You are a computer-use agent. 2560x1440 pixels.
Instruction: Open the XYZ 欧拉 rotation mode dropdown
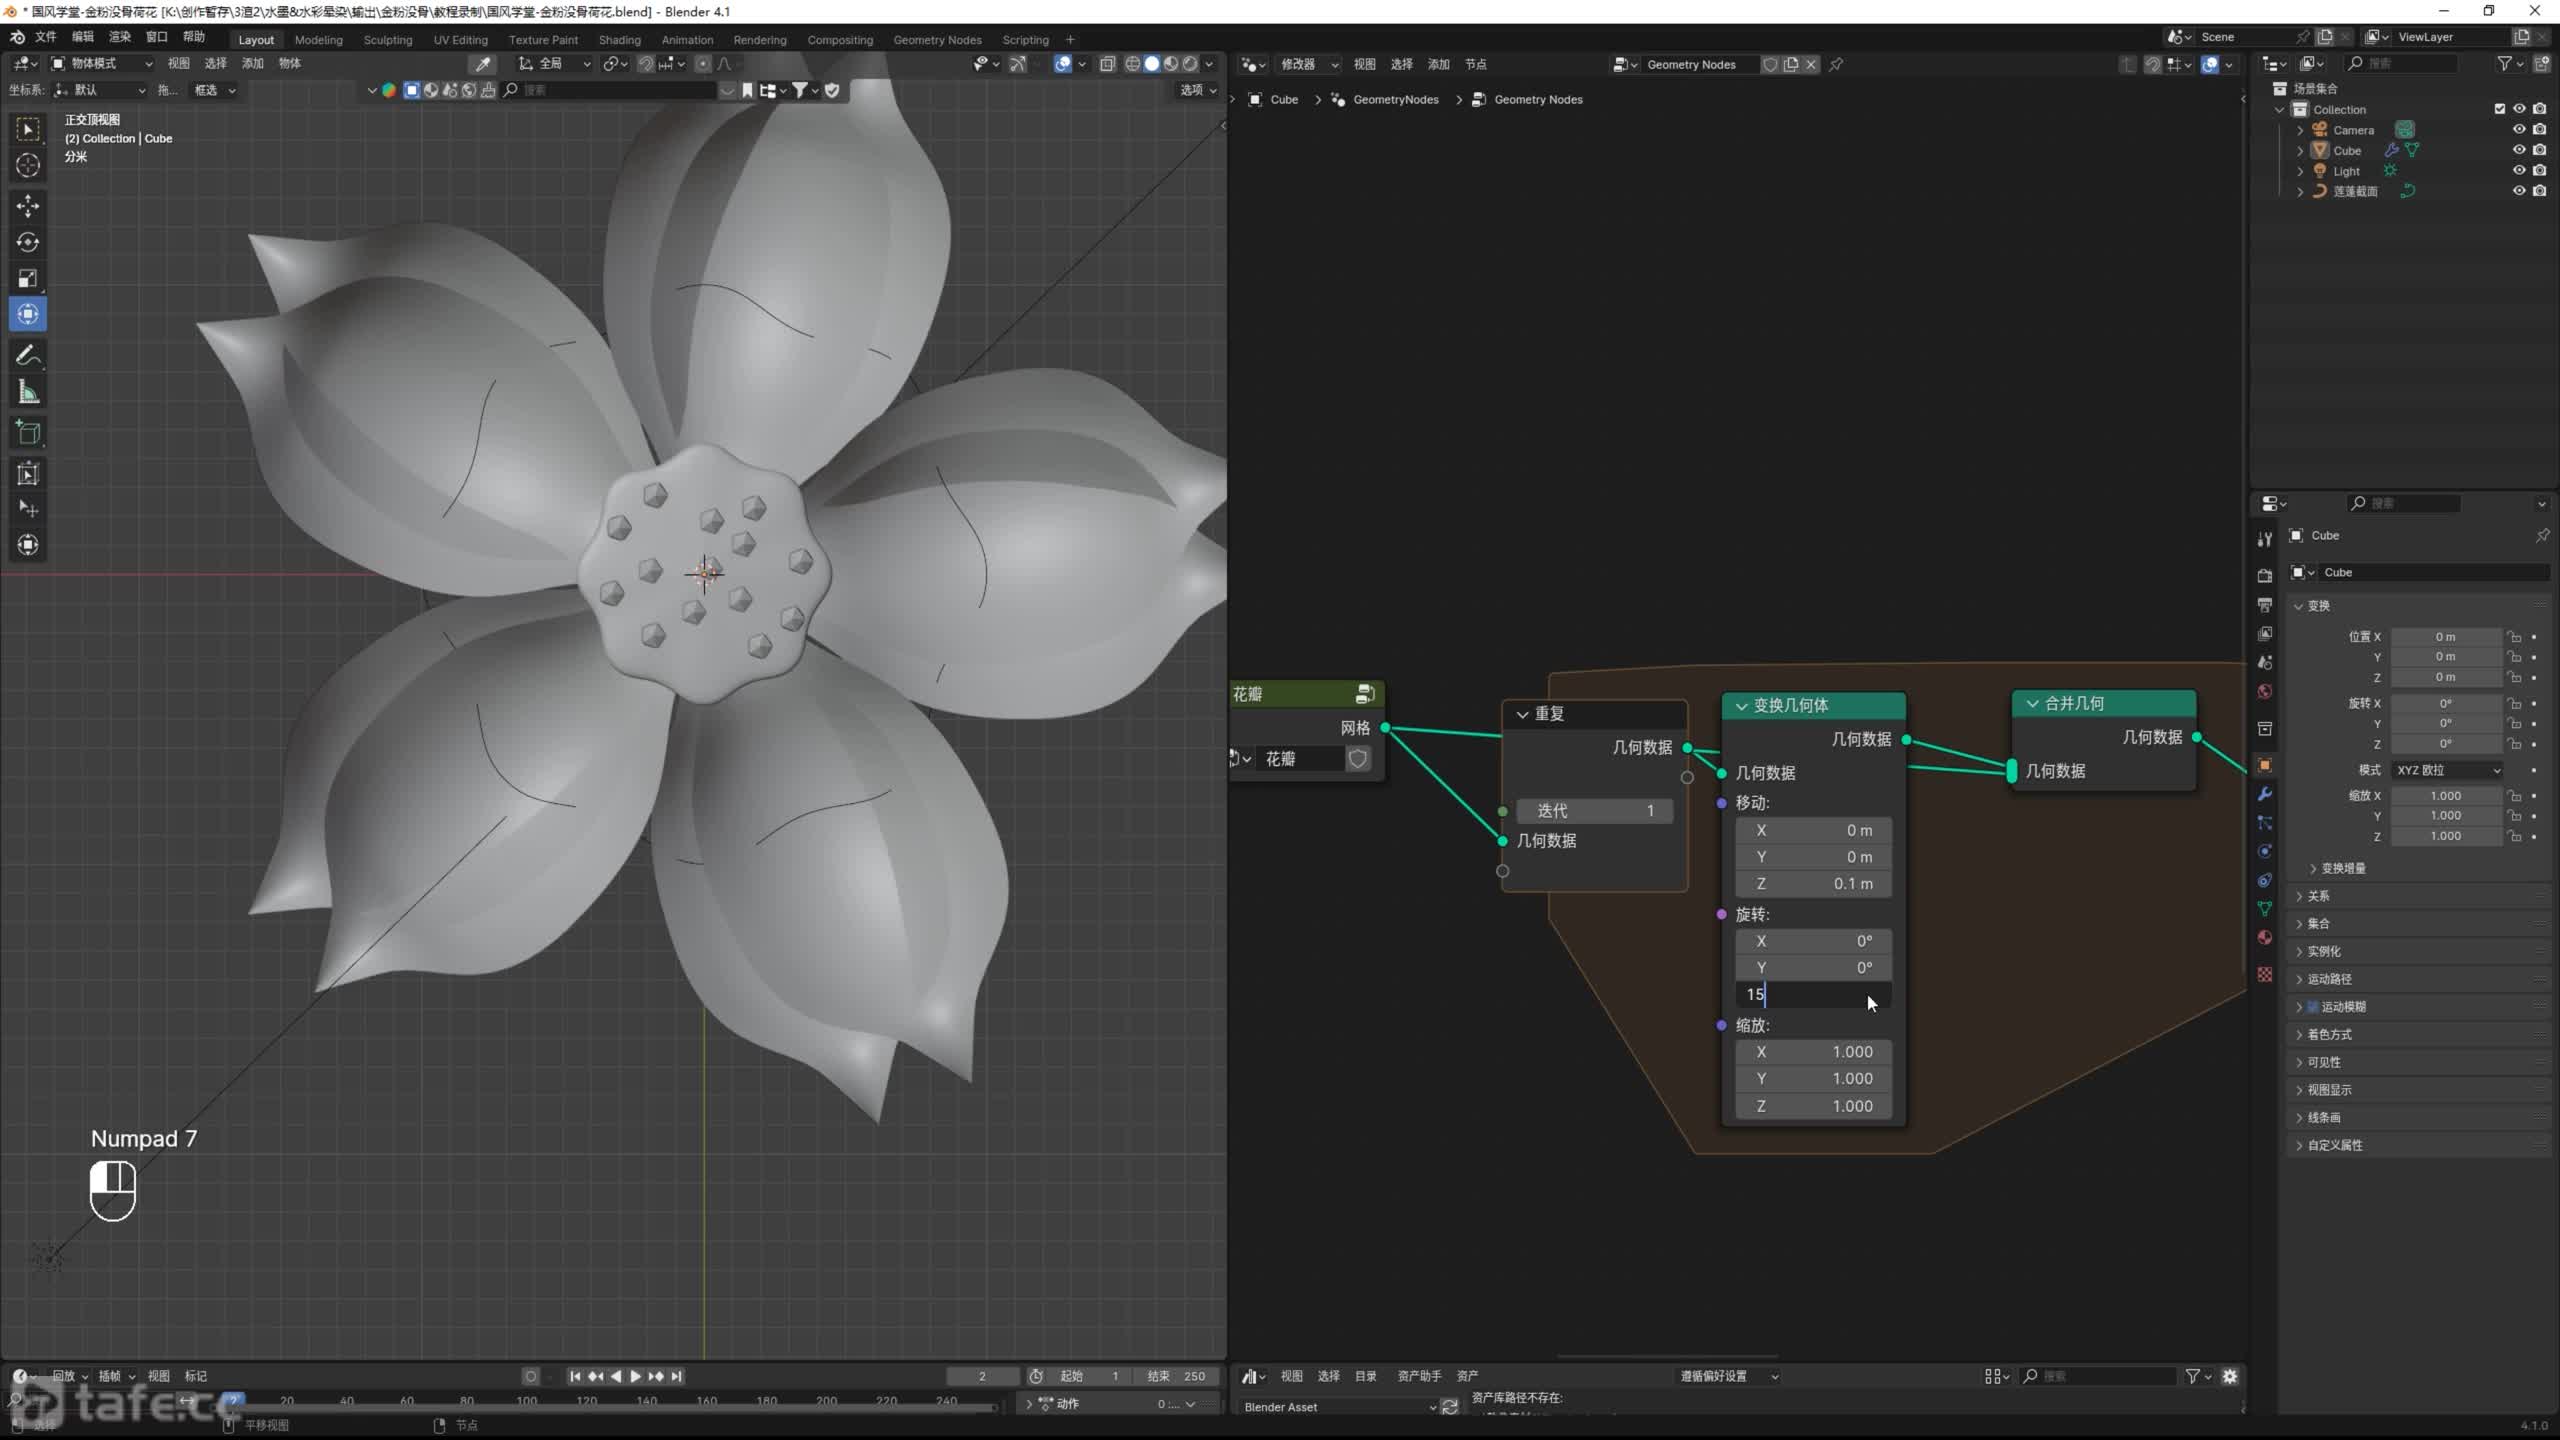coord(2447,770)
